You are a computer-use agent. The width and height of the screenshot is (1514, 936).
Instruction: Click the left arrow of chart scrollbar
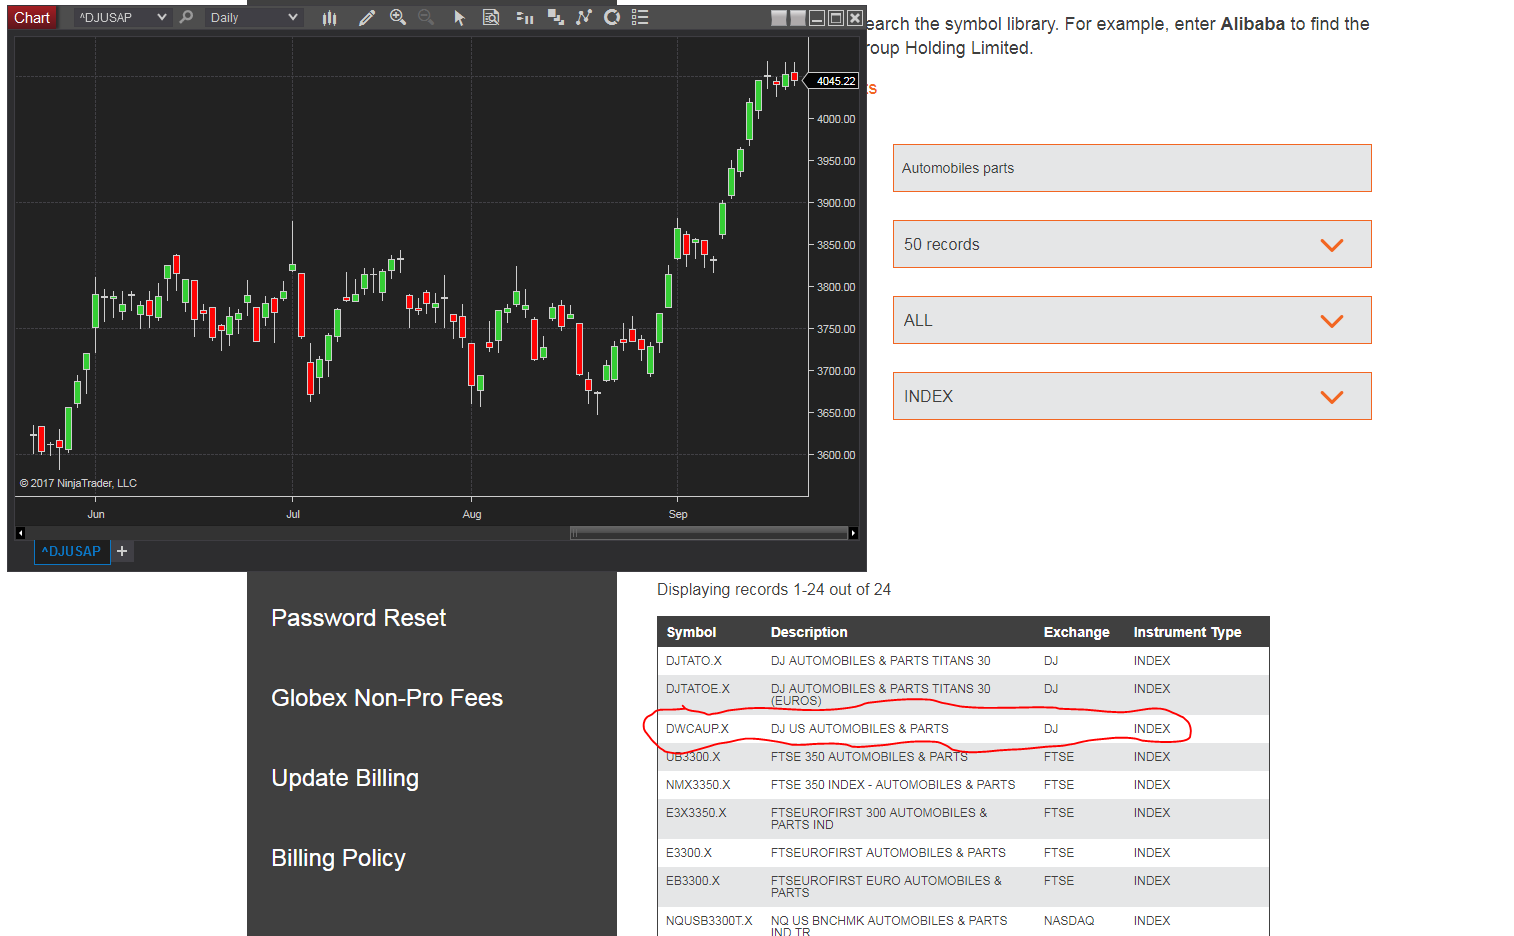pyautogui.click(x=20, y=533)
